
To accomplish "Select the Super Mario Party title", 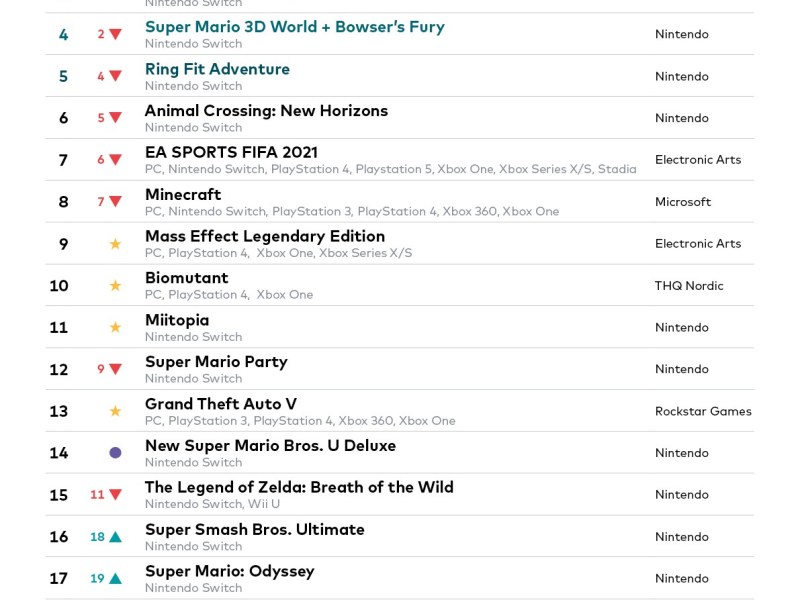I will 216,362.
